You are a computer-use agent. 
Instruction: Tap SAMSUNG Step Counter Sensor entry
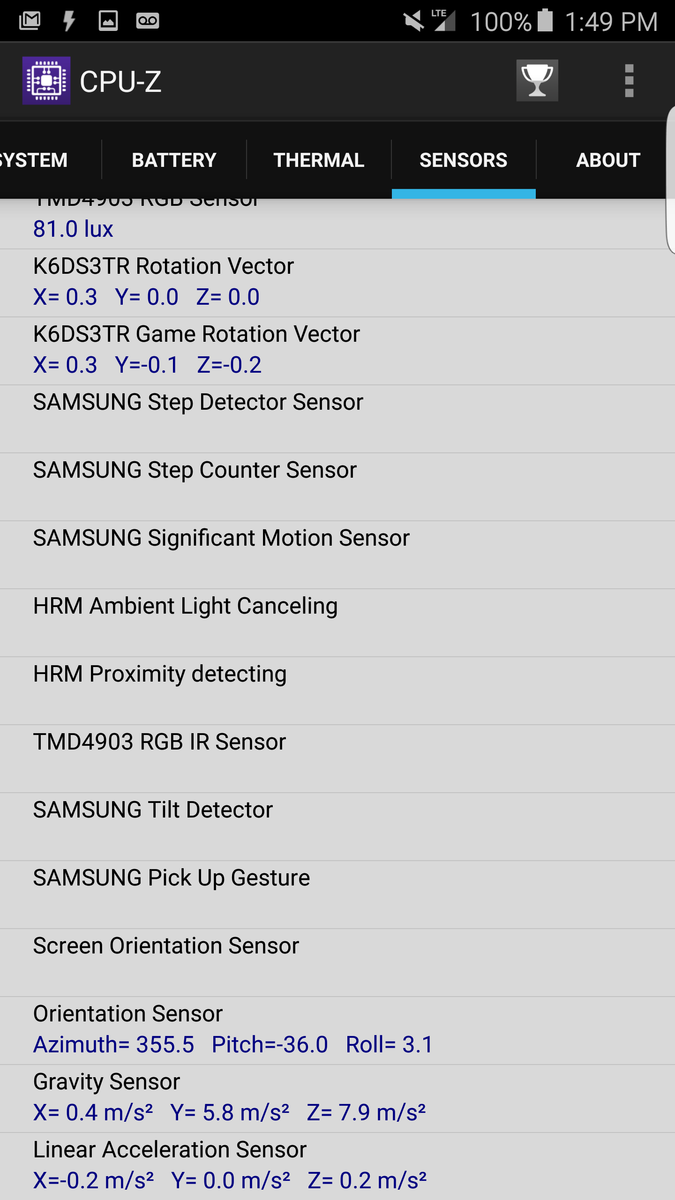tap(337, 486)
